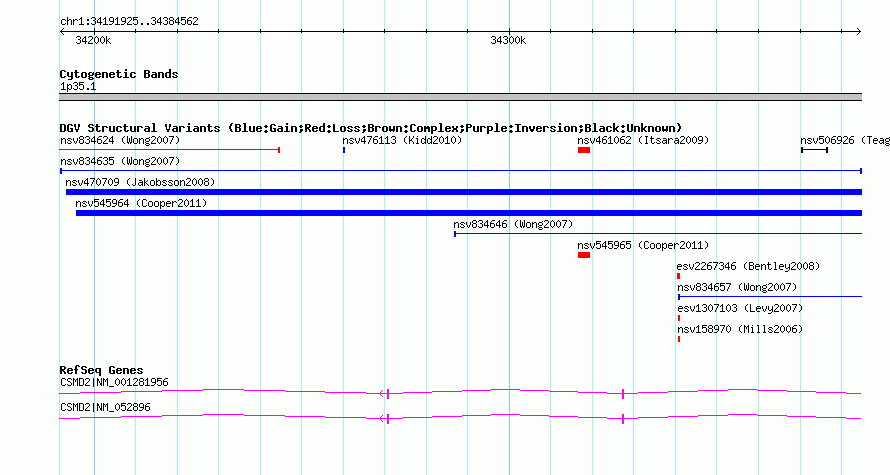Viewport: 890px width, 475px height.
Task: Select the nsv545964 (Cooper2011) label
Action: [141, 203]
